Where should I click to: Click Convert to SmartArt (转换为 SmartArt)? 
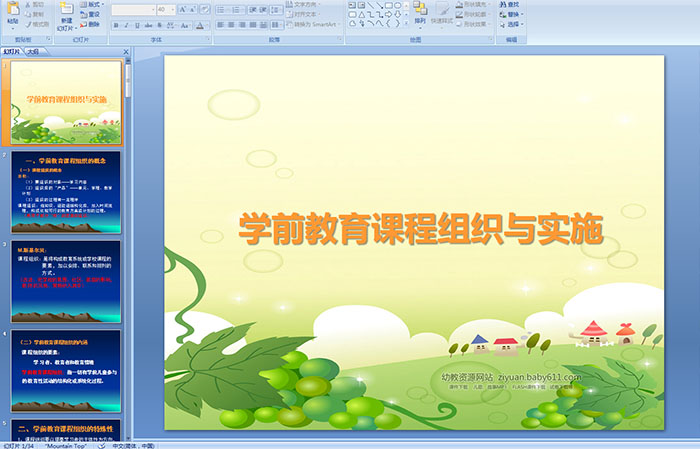[313, 24]
